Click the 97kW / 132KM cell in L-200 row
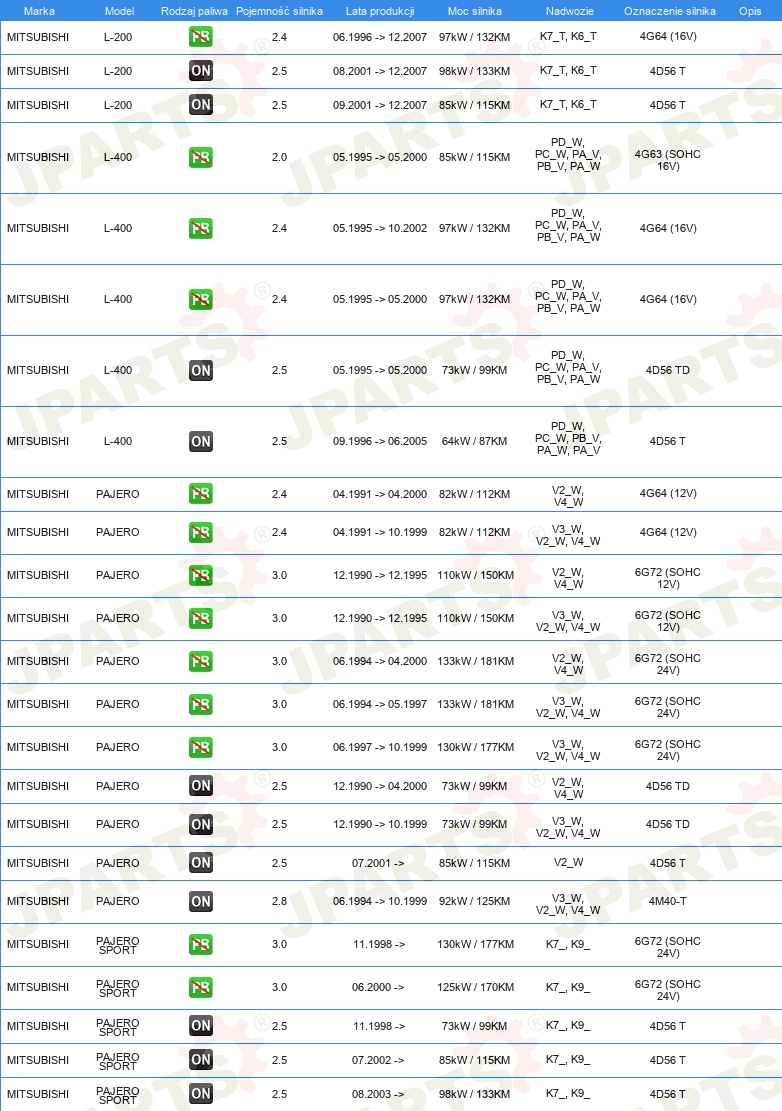The image size is (782, 1111). coord(474,37)
